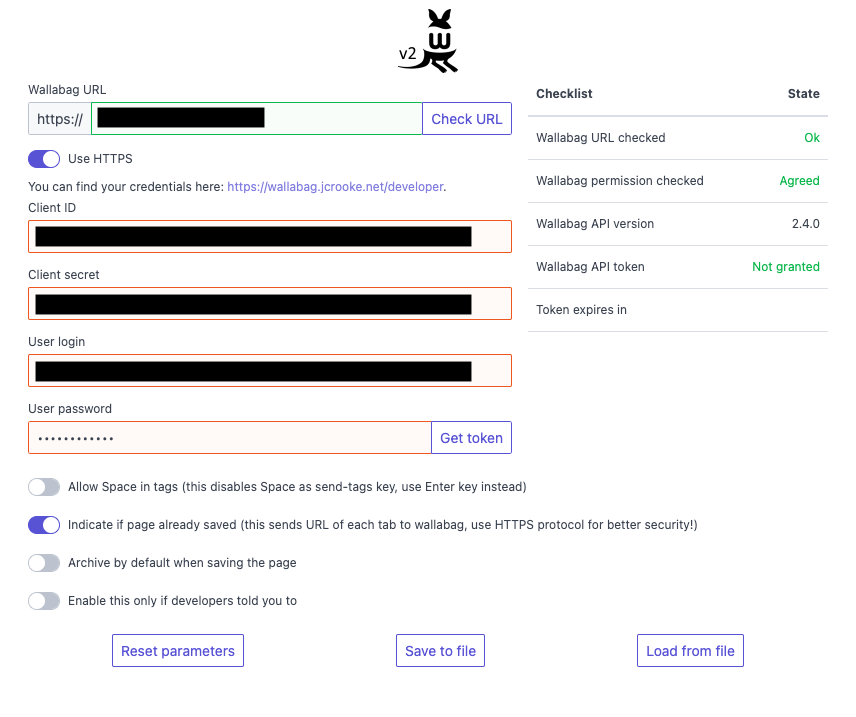Click the User password field

click(230, 437)
